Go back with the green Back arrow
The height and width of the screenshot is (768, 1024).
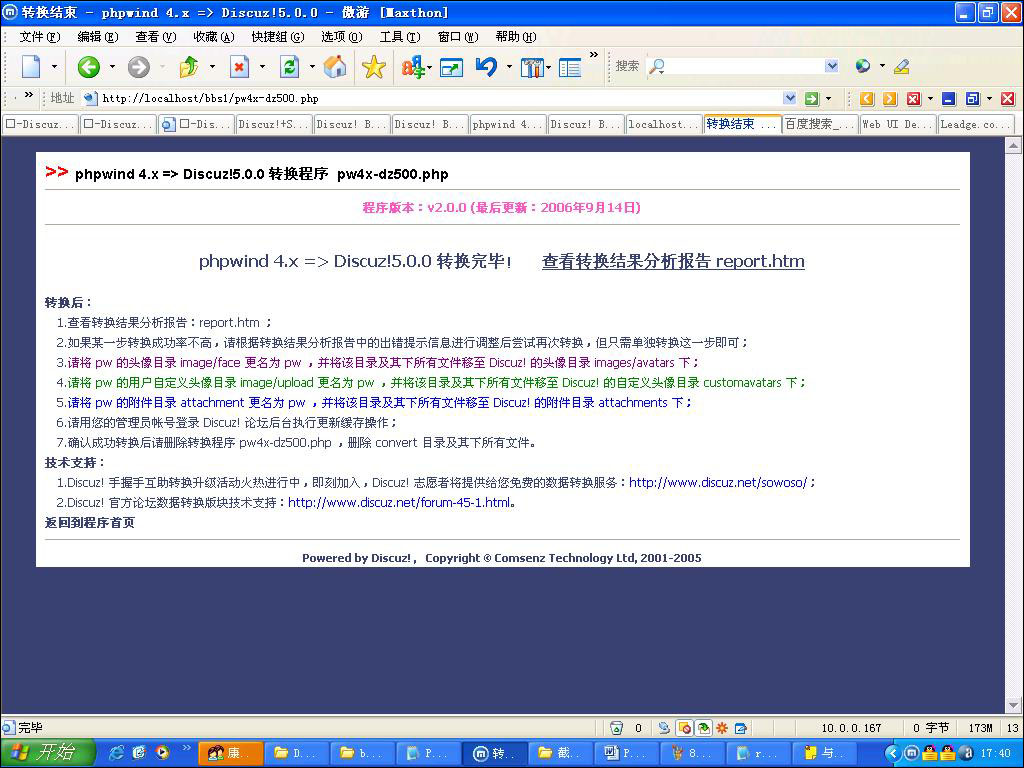(88, 67)
